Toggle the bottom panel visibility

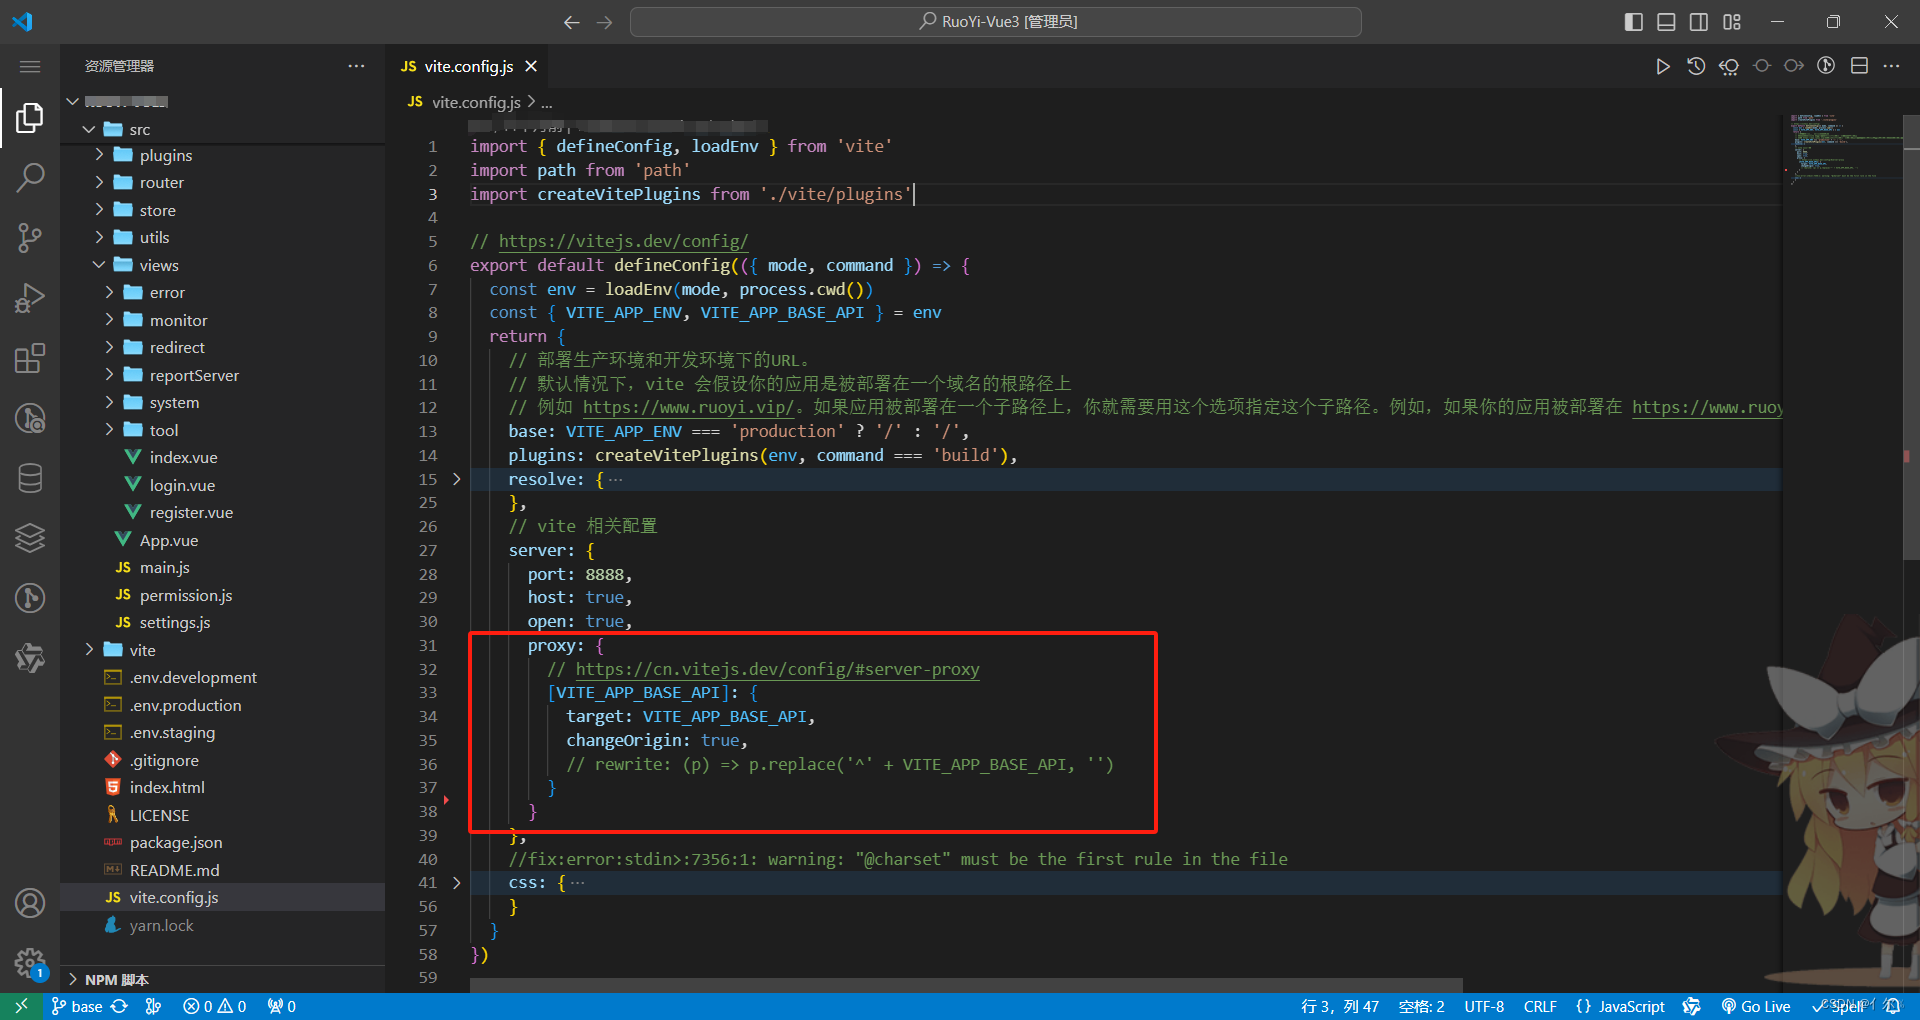coord(1665,21)
